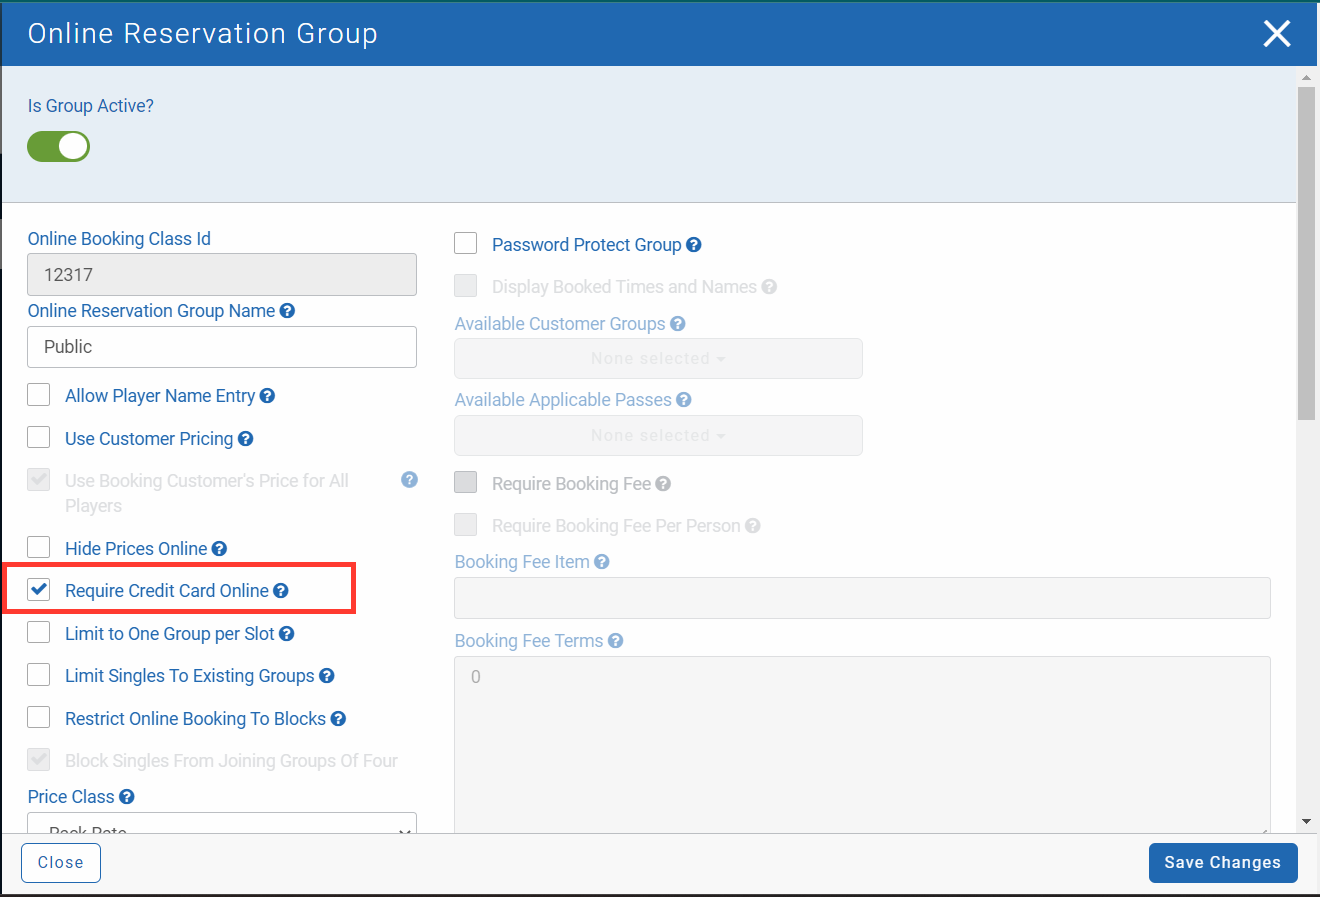The image size is (1320, 897).
Task: Uncheck Require Credit Card Online
Action: click(38, 589)
